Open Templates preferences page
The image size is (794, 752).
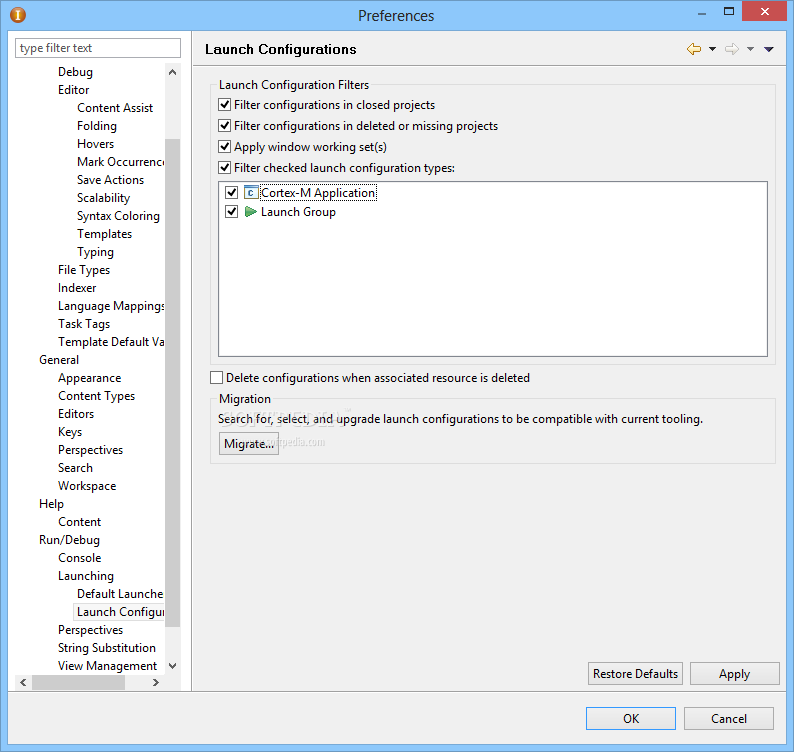104,234
